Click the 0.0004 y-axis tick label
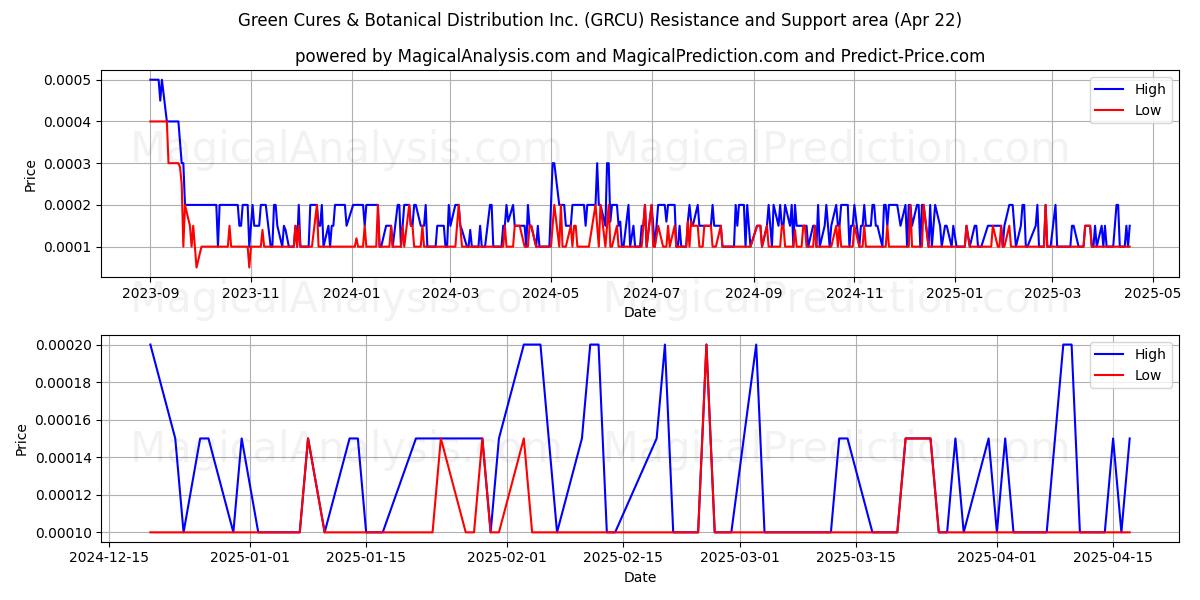Viewport: 1200px width, 600px height. point(65,122)
